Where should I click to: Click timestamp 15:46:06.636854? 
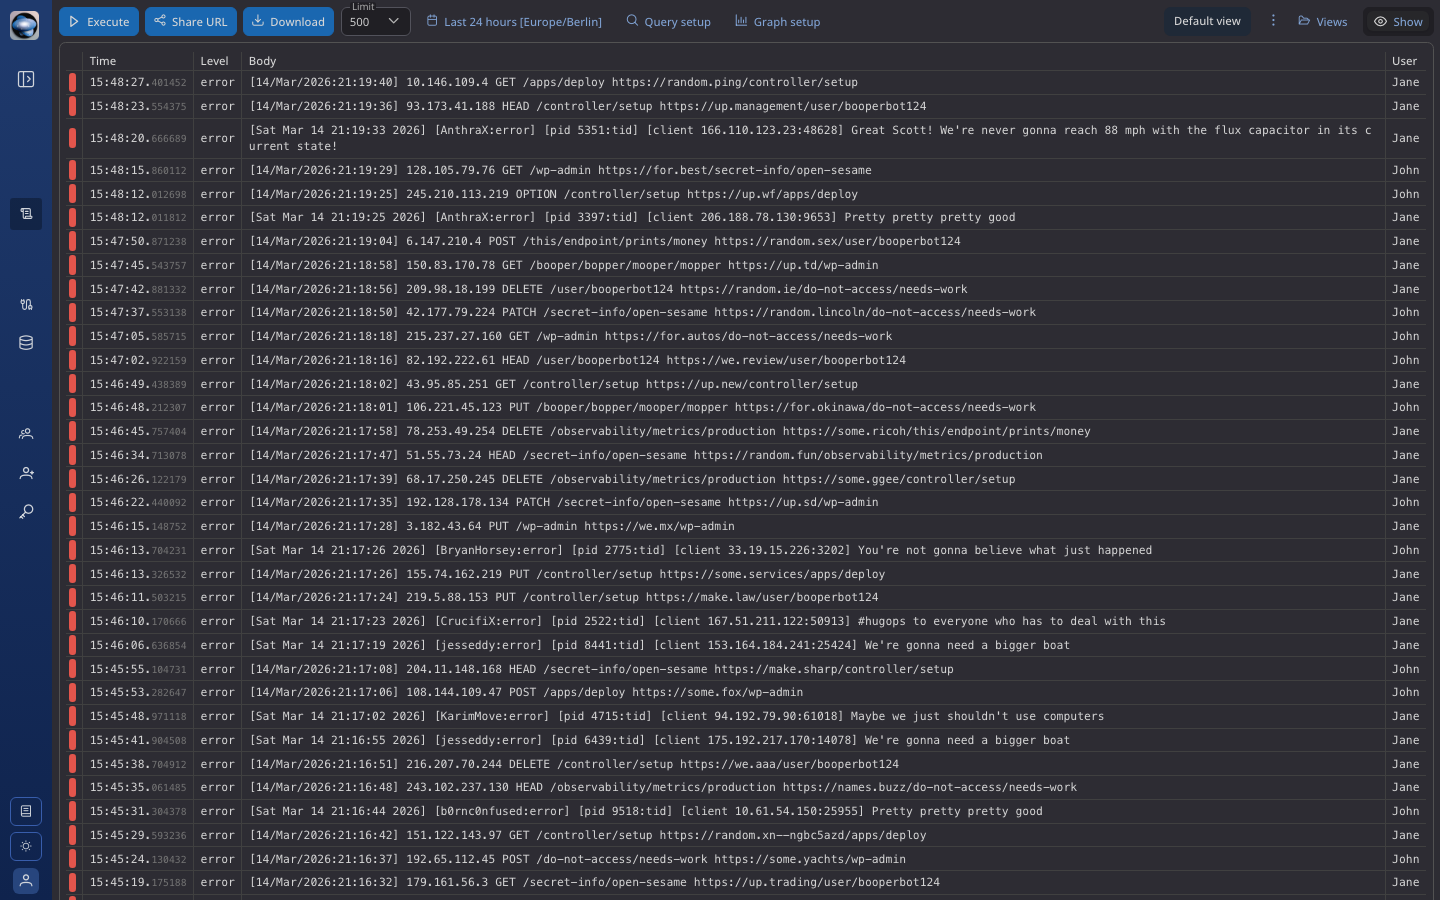click(138, 645)
